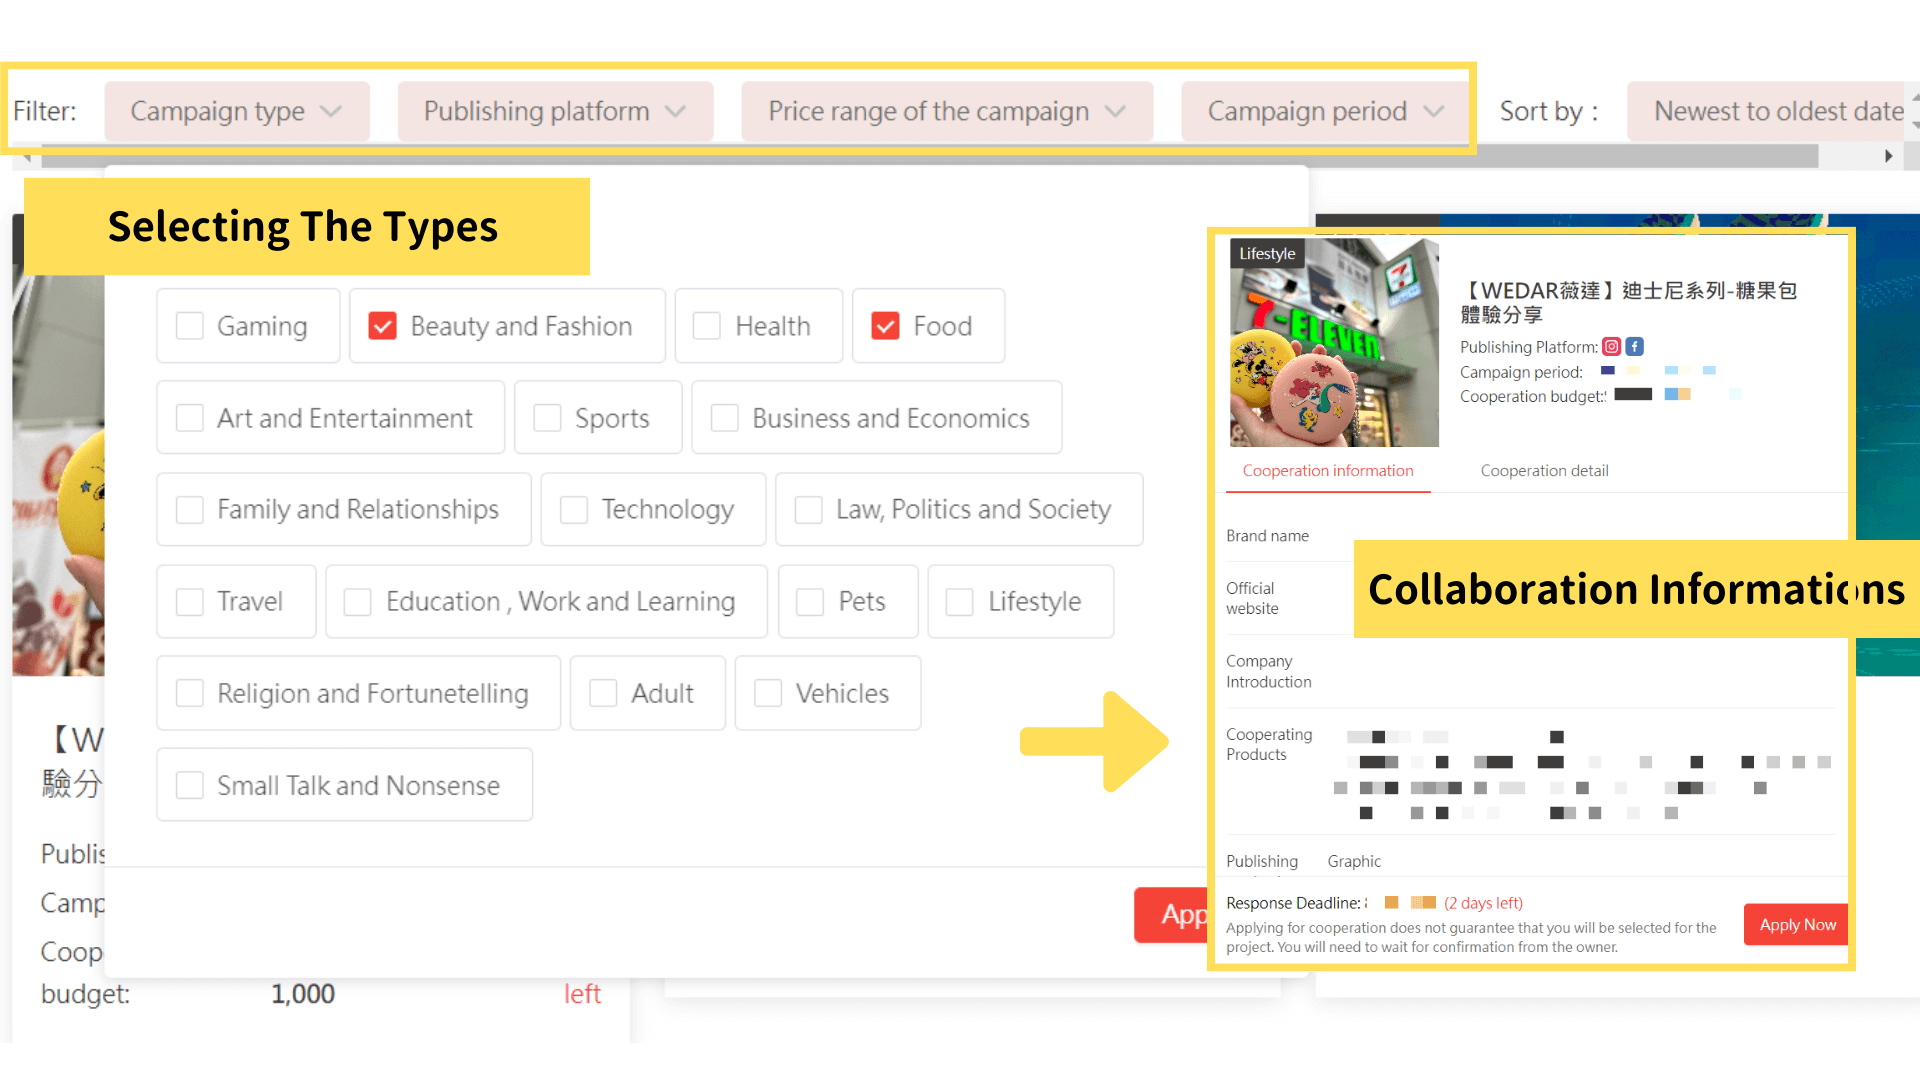Check the Technology checkbox

click(x=574, y=510)
